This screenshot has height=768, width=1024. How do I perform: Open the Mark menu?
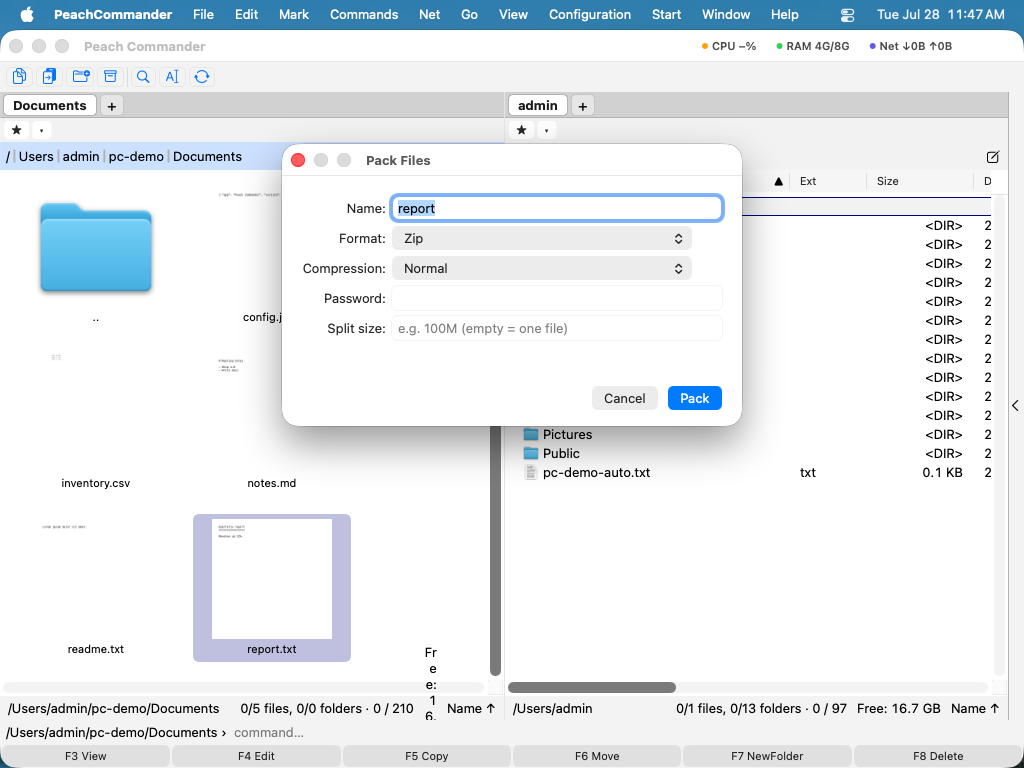tap(294, 14)
